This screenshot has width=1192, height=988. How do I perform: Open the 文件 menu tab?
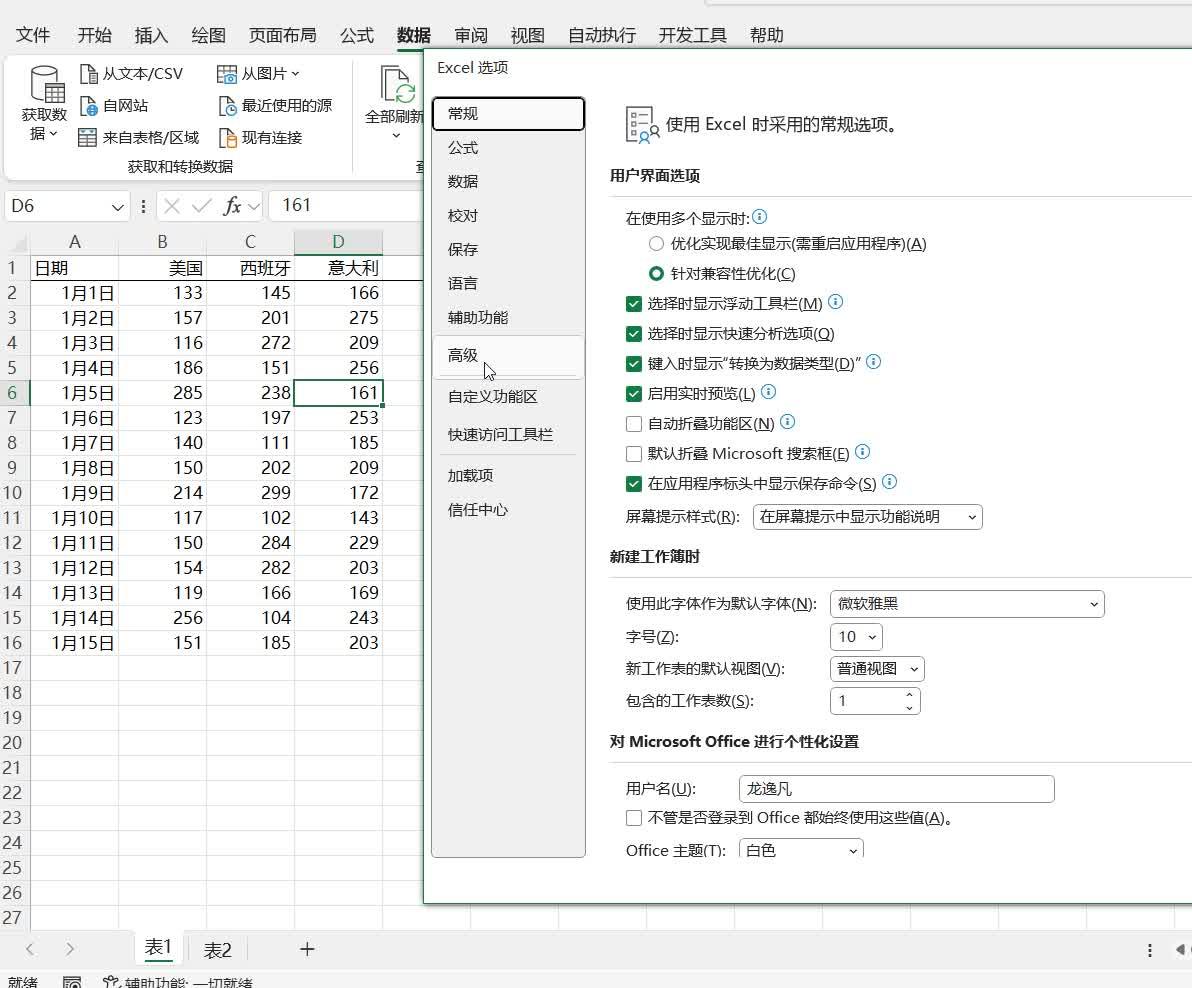pyautogui.click(x=33, y=35)
